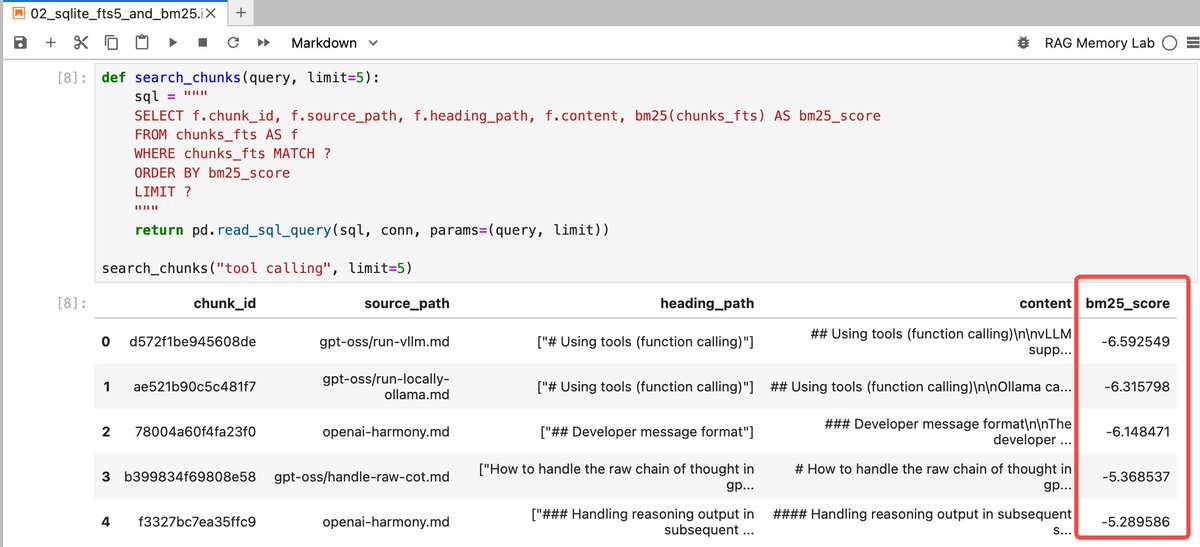
Task: Run the selected cell with play icon
Action: (173, 43)
